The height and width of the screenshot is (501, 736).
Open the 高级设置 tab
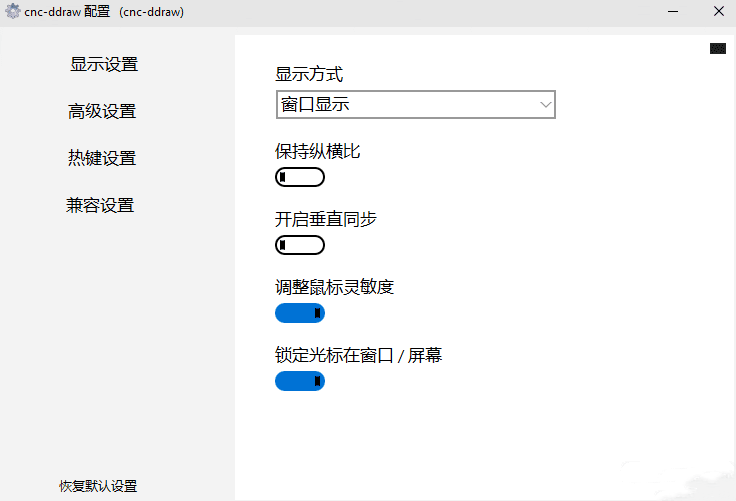(102, 111)
